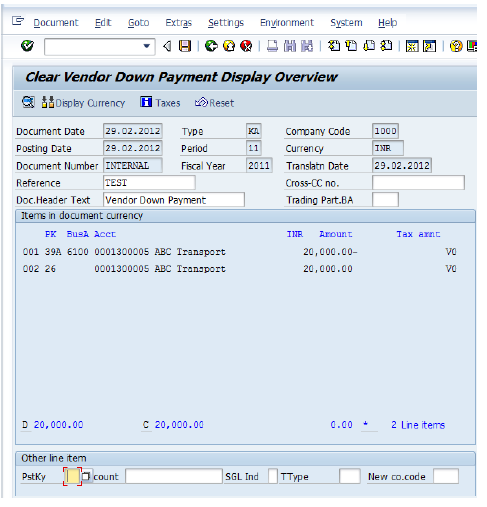Click the SAP menu icon beside Document
Screen dimensions: 487x507
coord(18,21)
